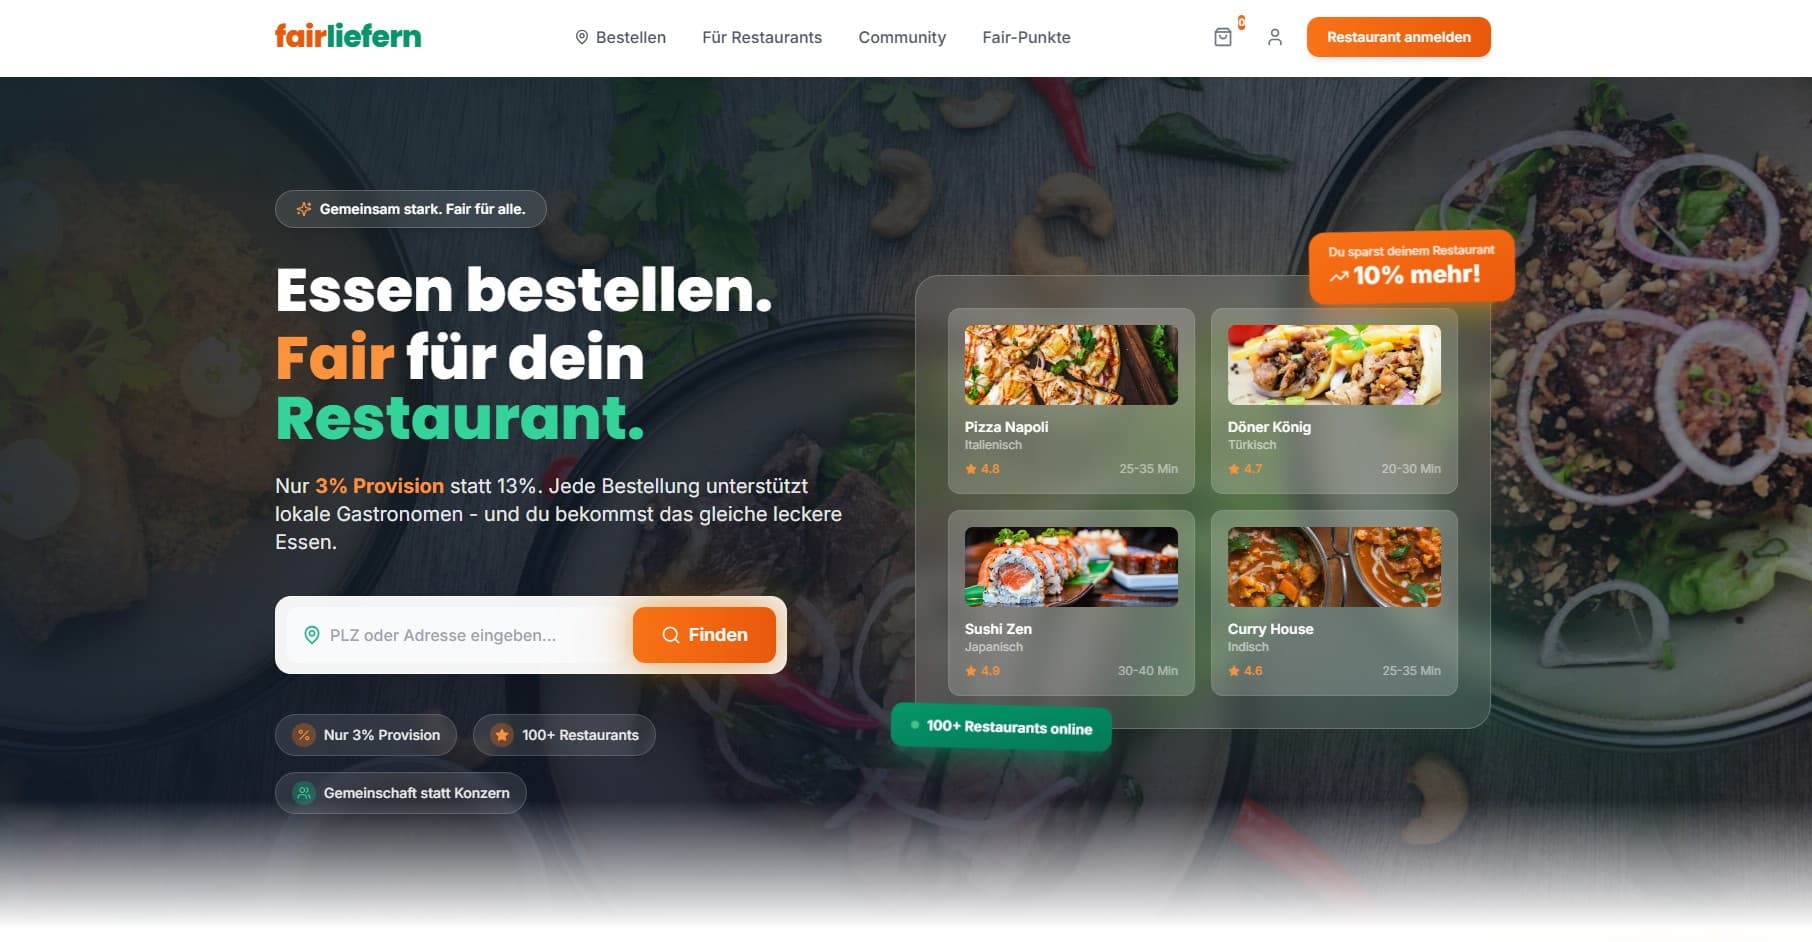Go to Für Restaurants page

pyautogui.click(x=762, y=37)
